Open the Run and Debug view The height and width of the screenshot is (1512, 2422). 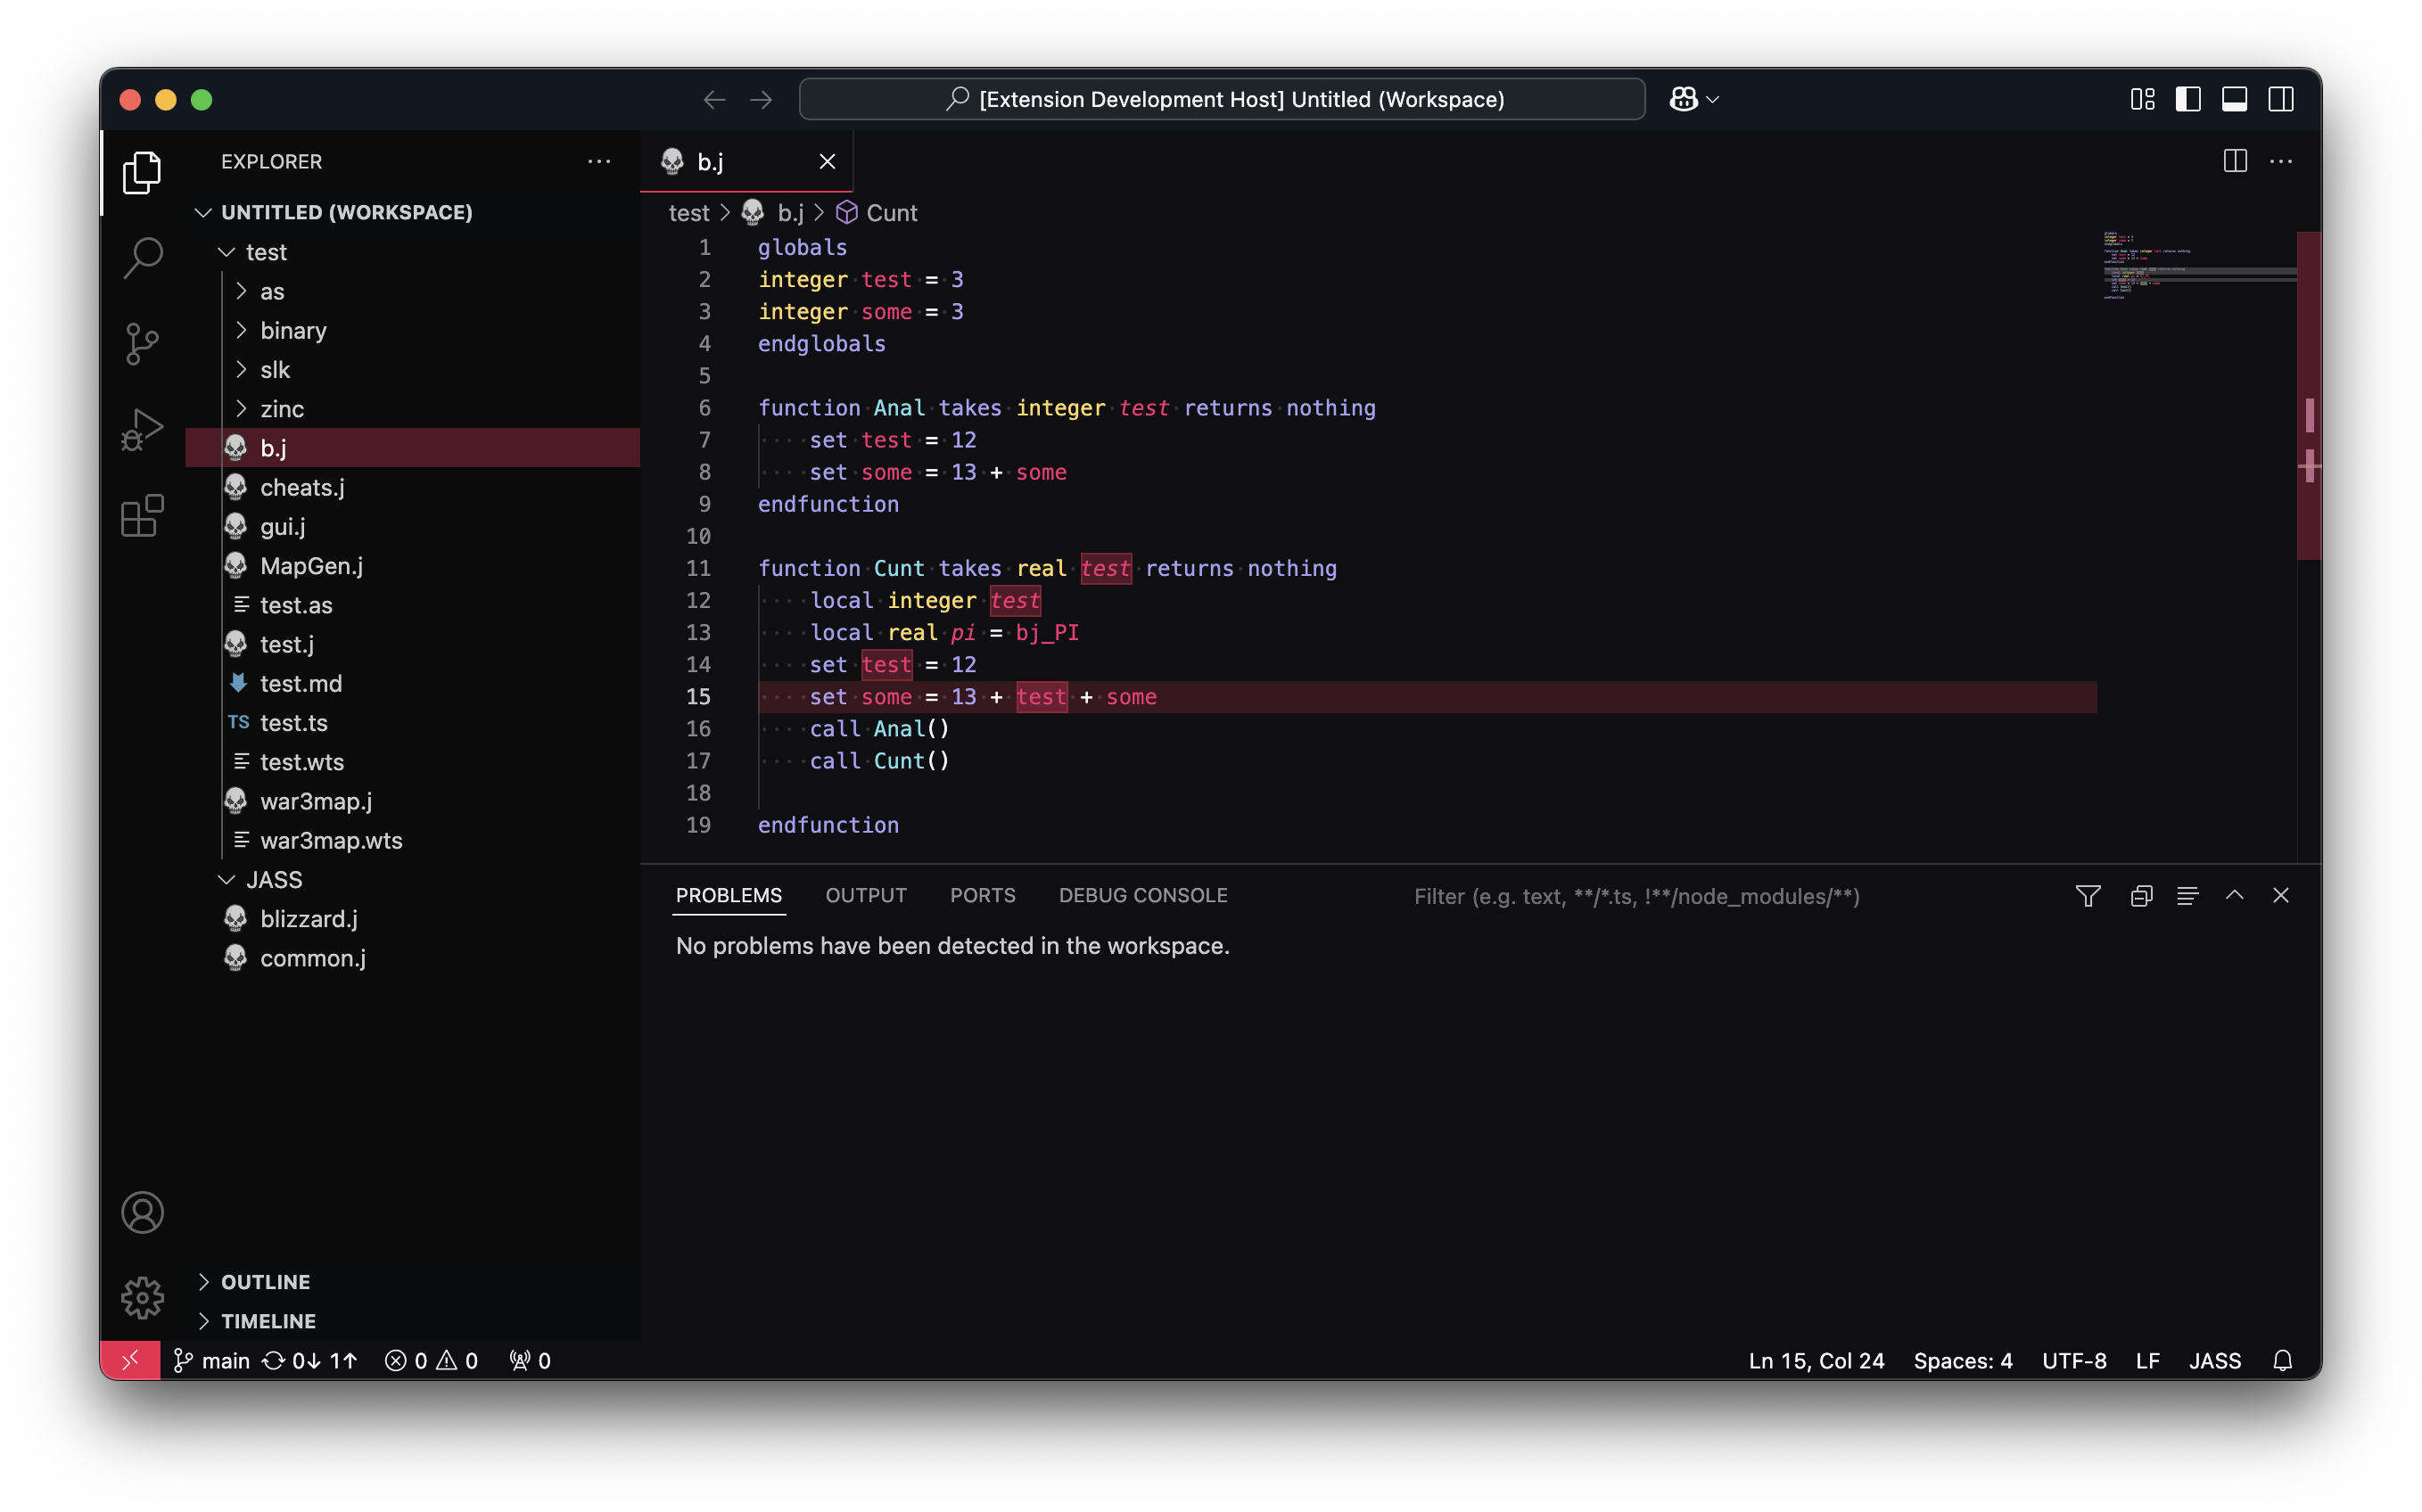[x=142, y=430]
